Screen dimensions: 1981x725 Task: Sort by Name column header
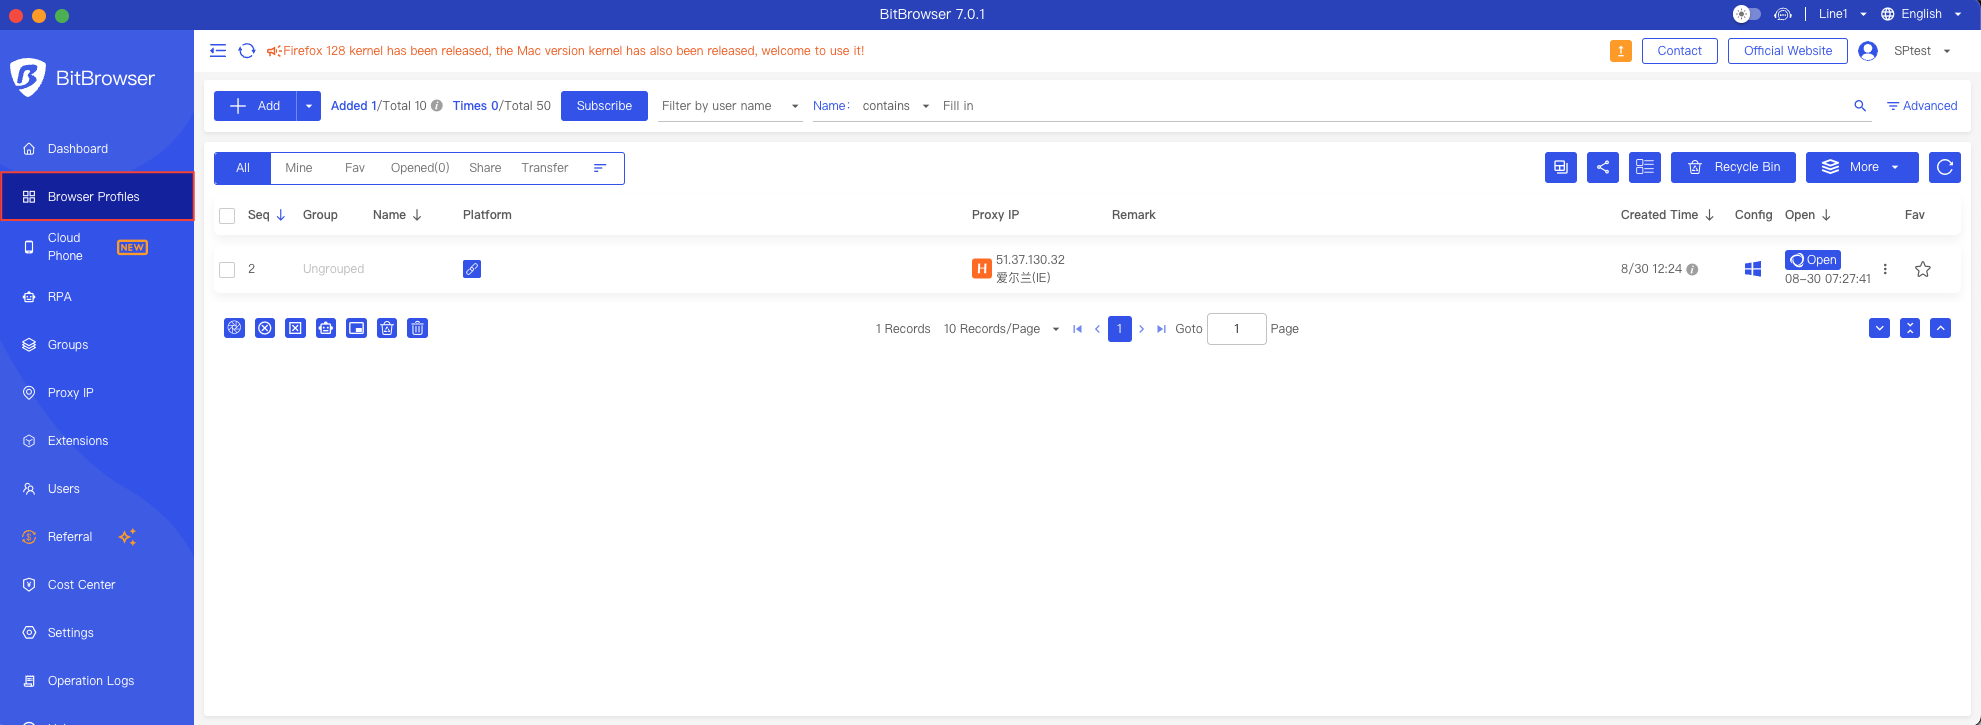397,215
